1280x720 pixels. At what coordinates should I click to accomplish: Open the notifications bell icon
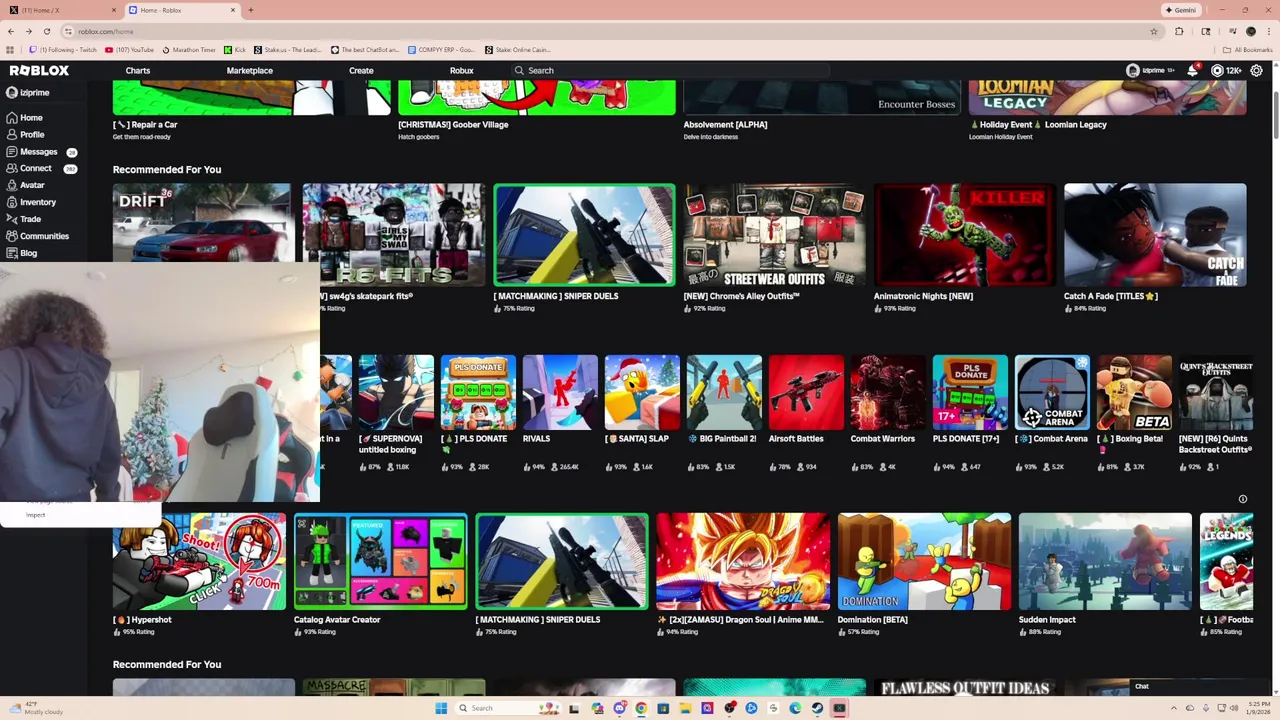[1192, 70]
